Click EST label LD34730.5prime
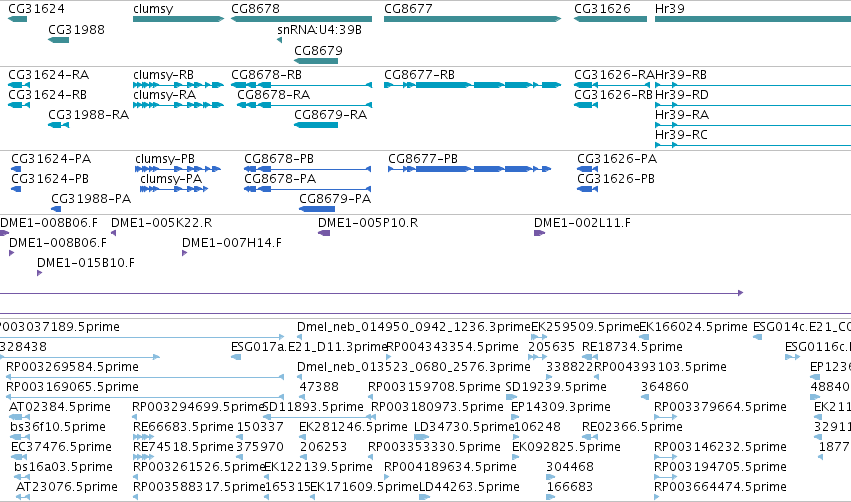The width and height of the screenshot is (851, 502). (x=464, y=427)
